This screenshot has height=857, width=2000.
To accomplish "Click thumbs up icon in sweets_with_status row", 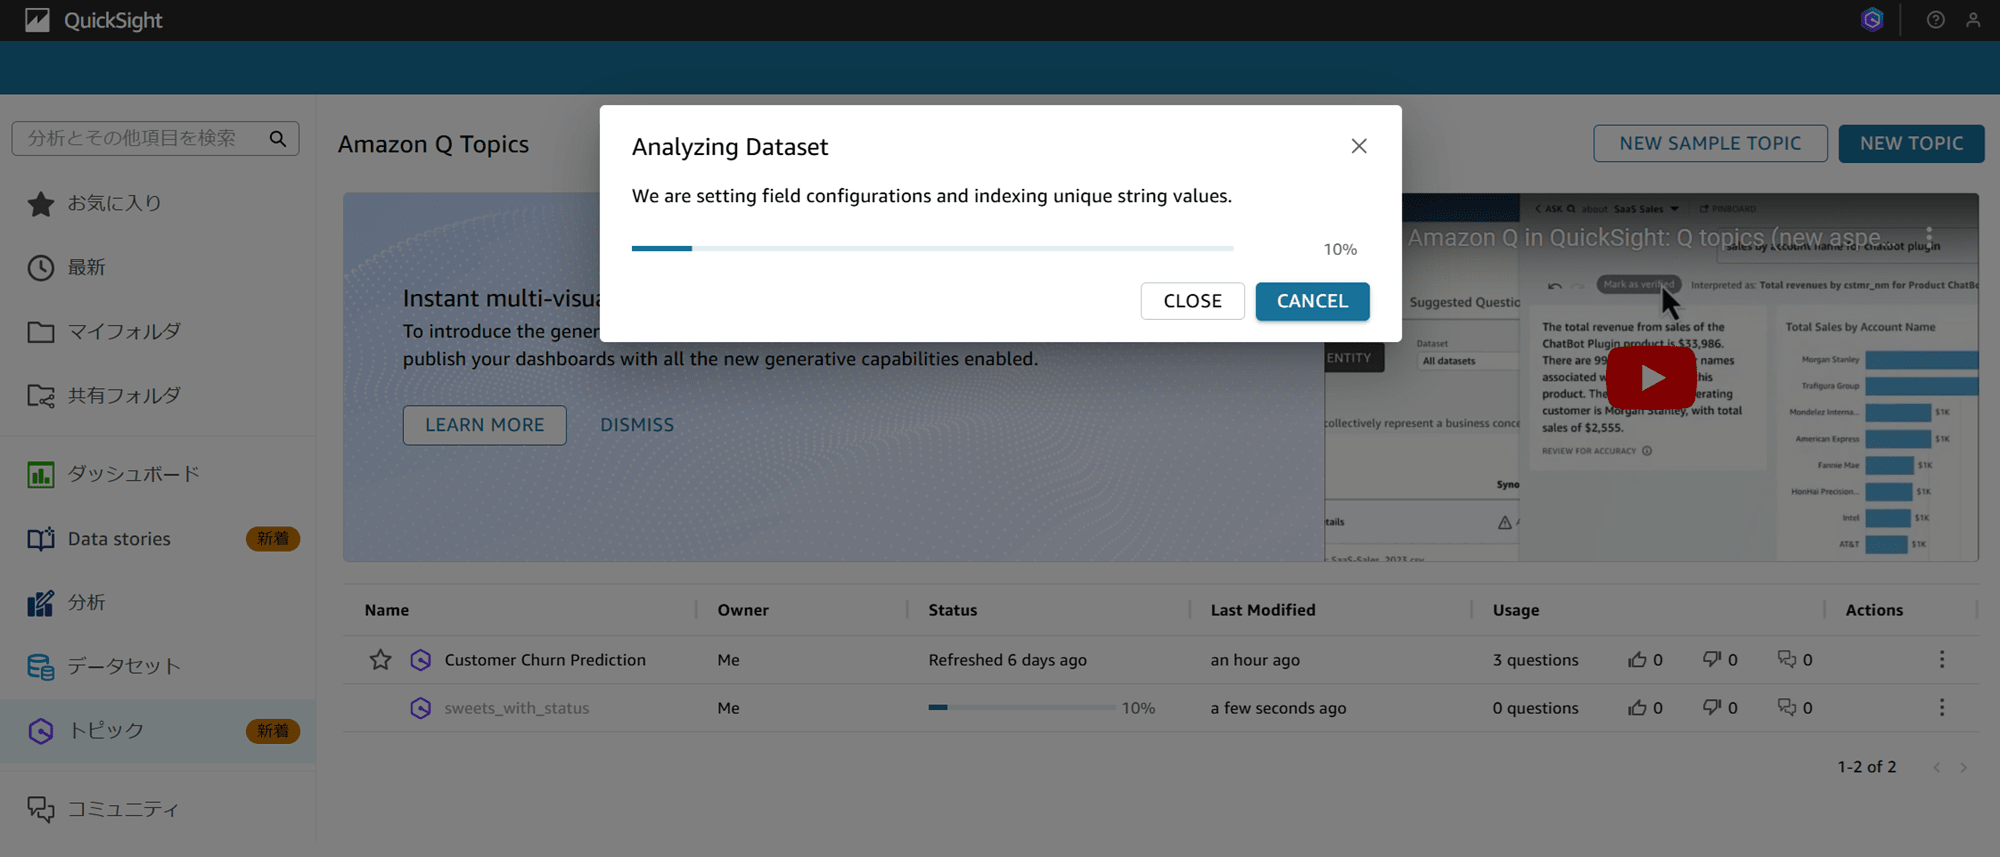I will pyautogui.click(x=1637, y=708).
